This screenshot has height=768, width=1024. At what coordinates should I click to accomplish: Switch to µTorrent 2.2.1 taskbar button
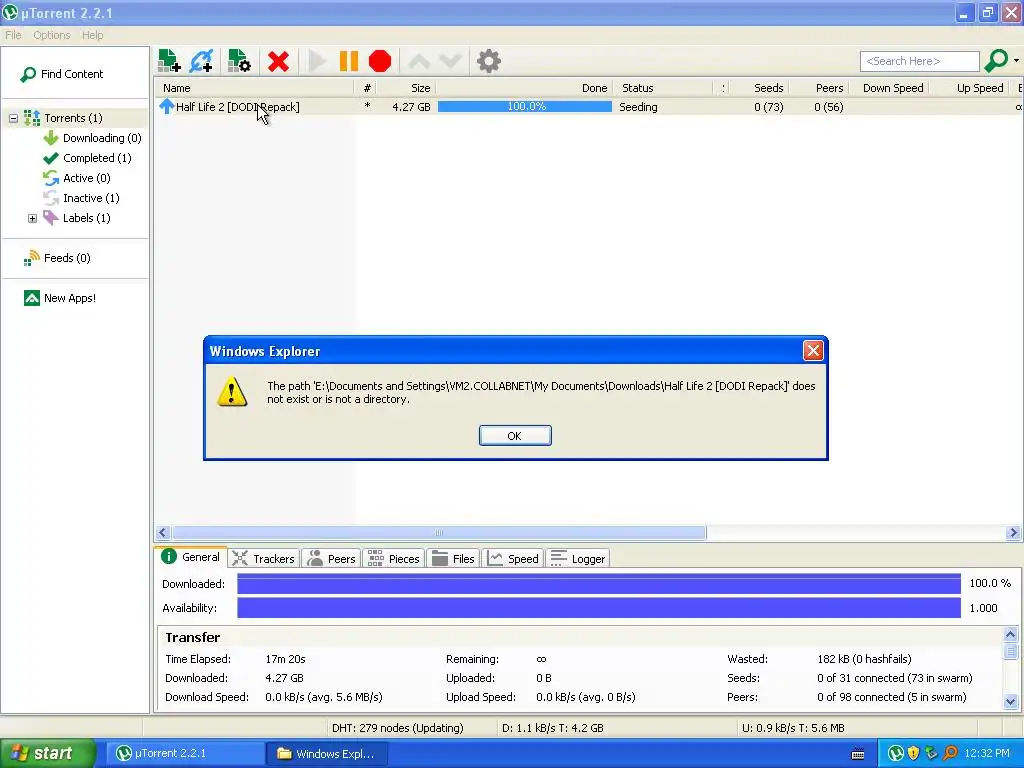point(183,754)
